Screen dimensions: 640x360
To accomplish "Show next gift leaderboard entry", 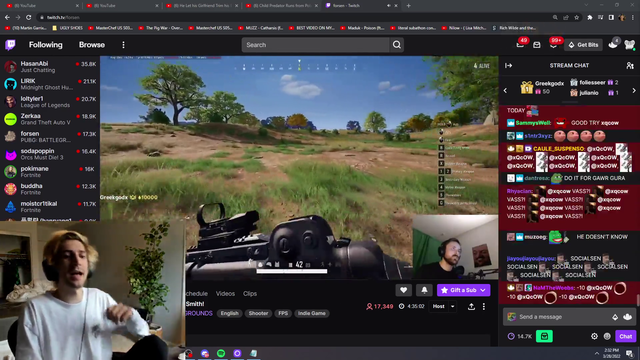I will (634, 91).
